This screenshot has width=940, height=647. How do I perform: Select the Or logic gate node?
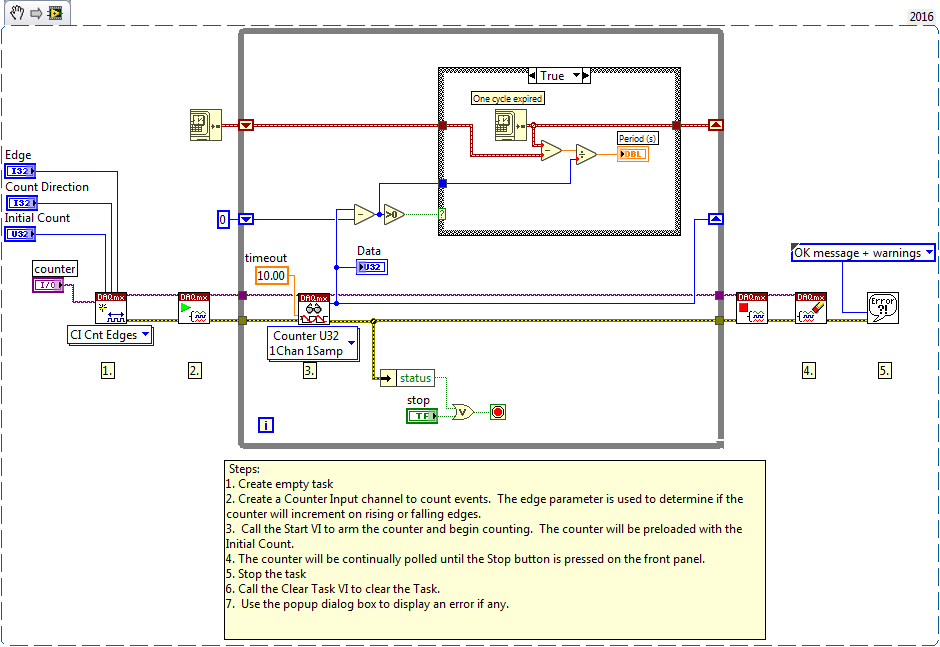pos(463,411)
